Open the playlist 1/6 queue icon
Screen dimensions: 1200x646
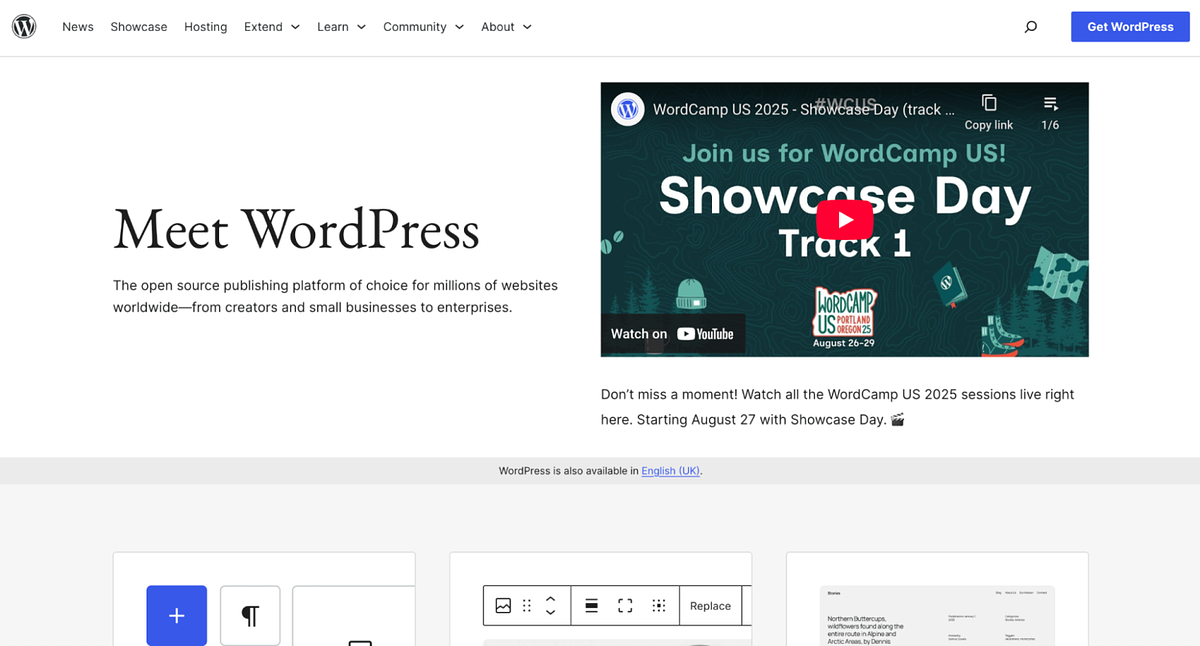[x=1050, y=103]
